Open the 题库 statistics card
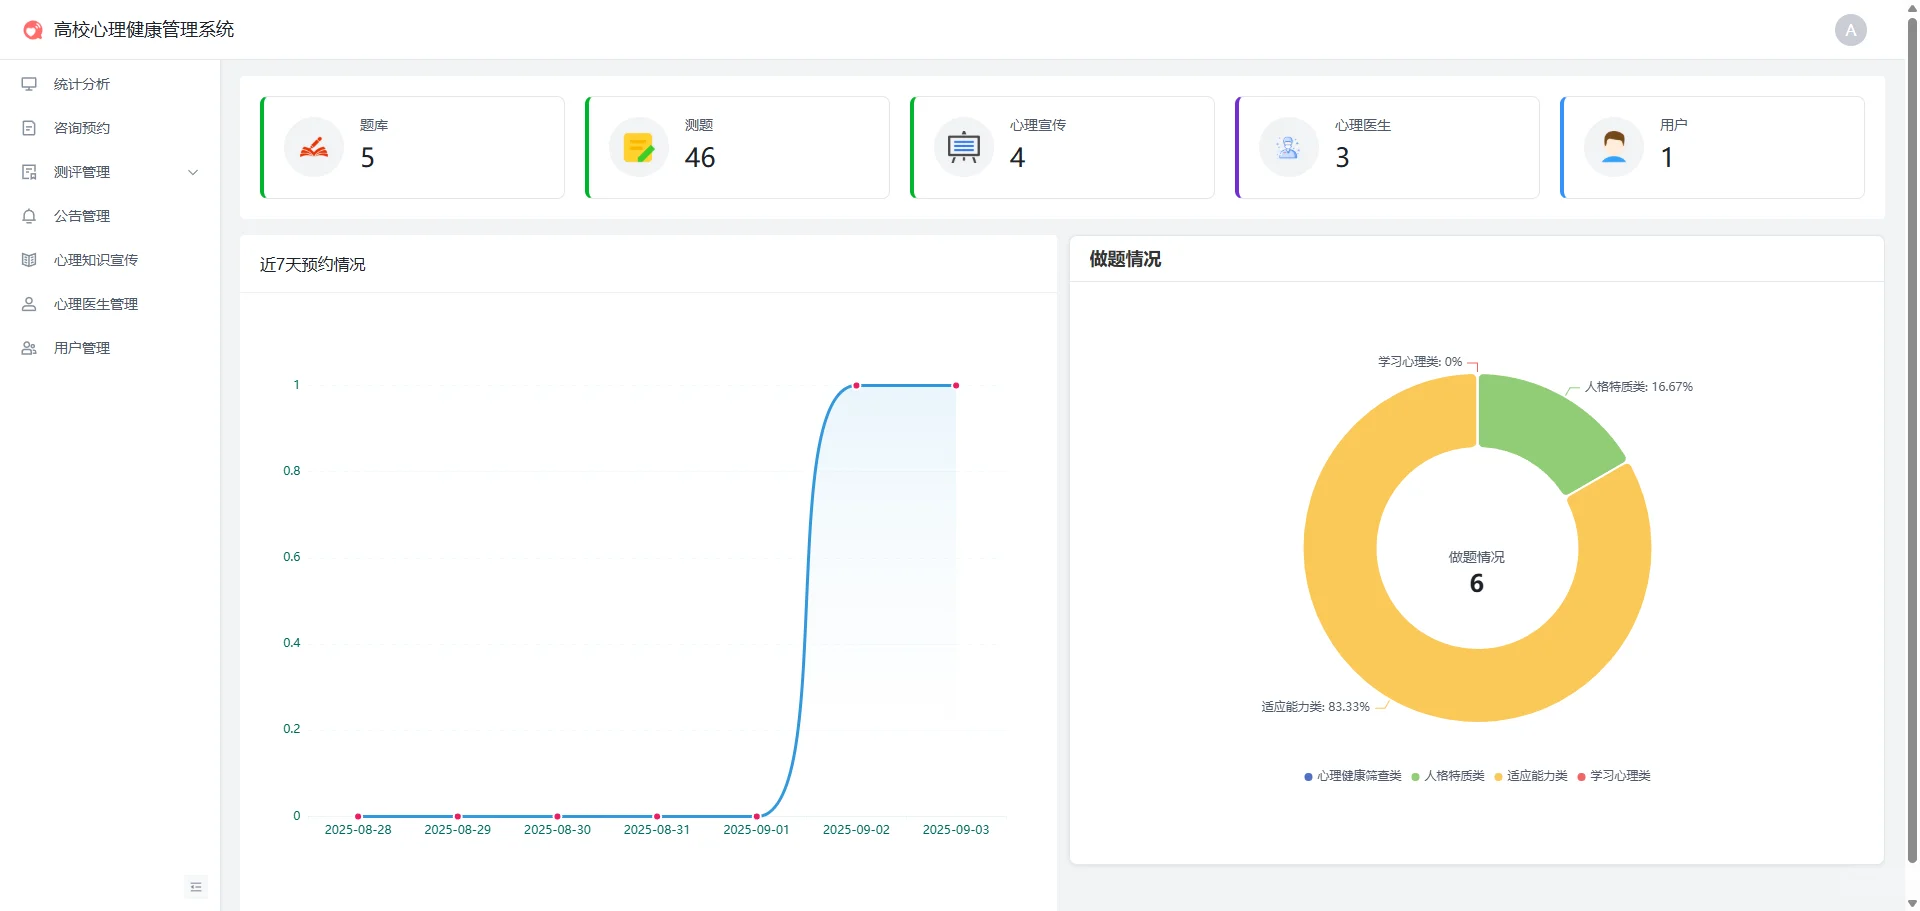Screen dimensions: 1920x911 (412, 146)
